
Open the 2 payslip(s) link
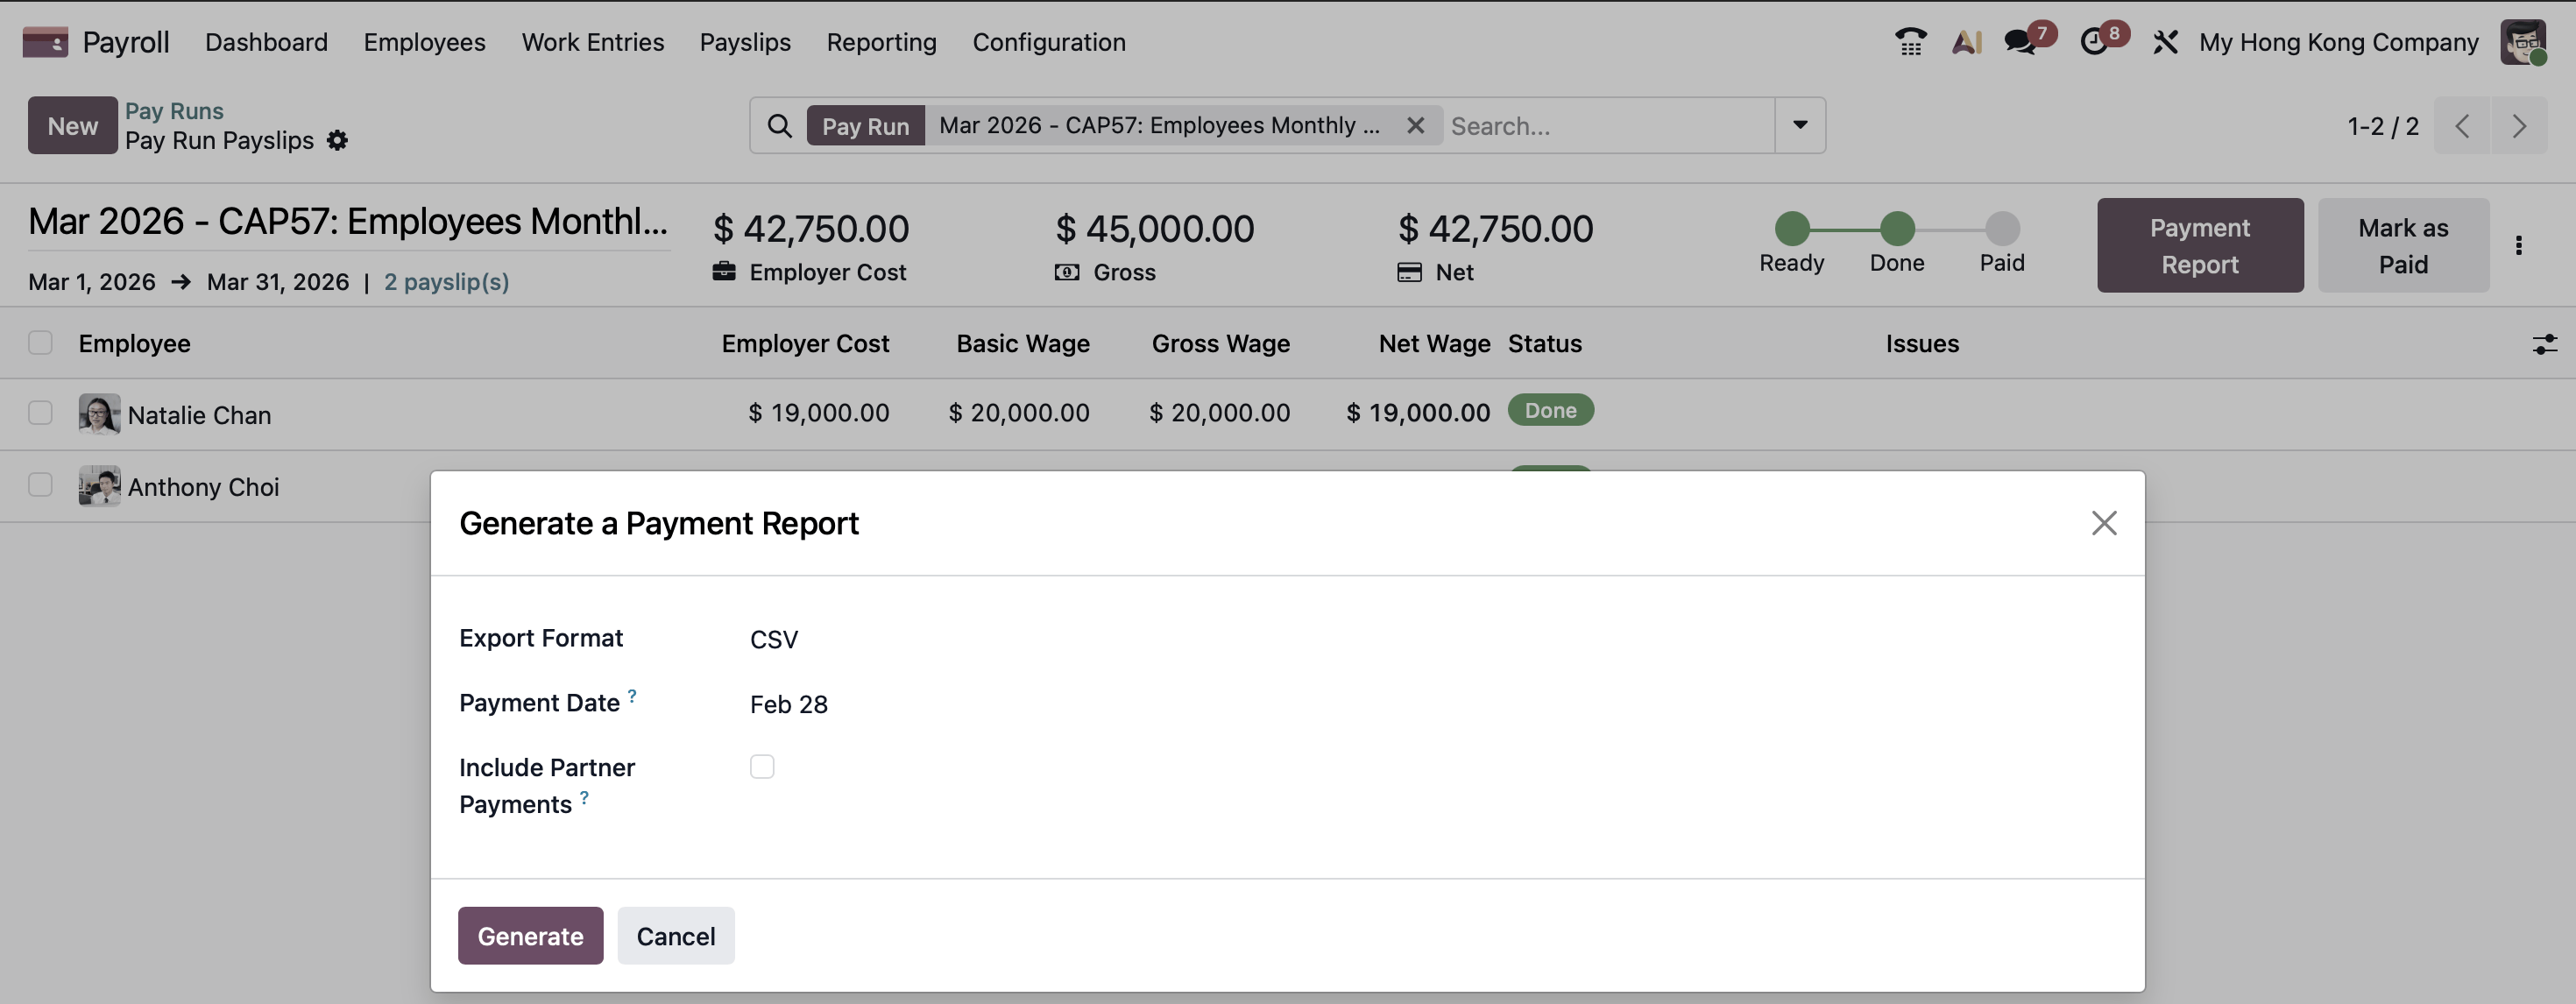[x=446, y=282]
